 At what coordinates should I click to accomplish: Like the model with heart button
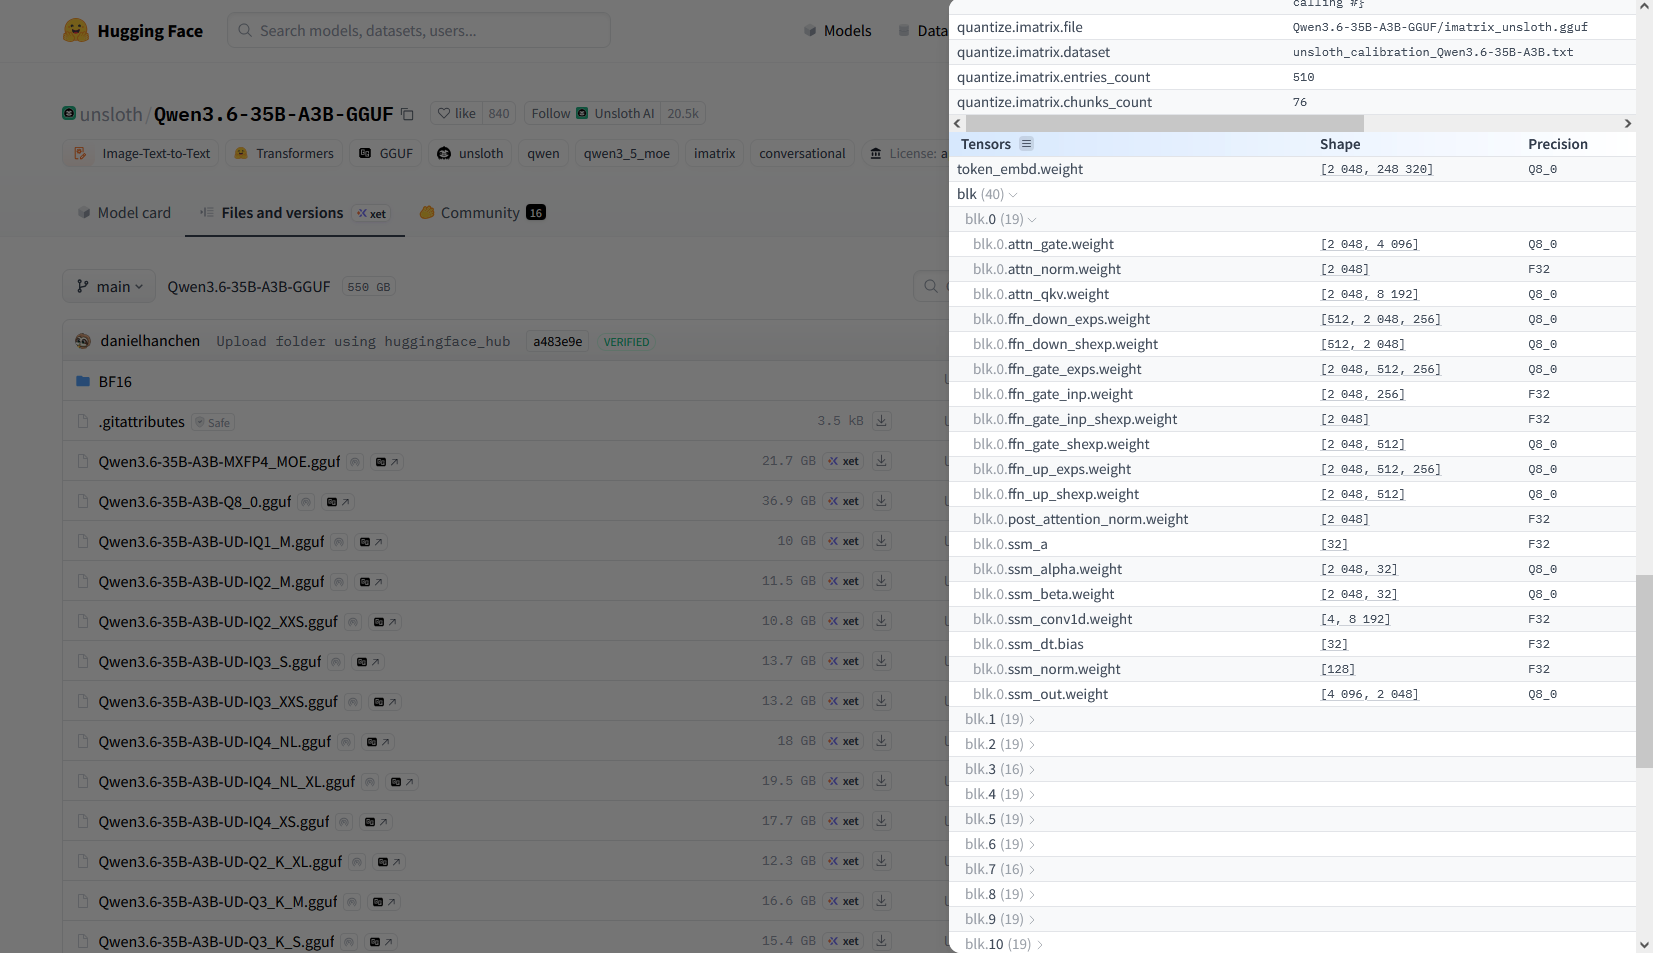457,114
